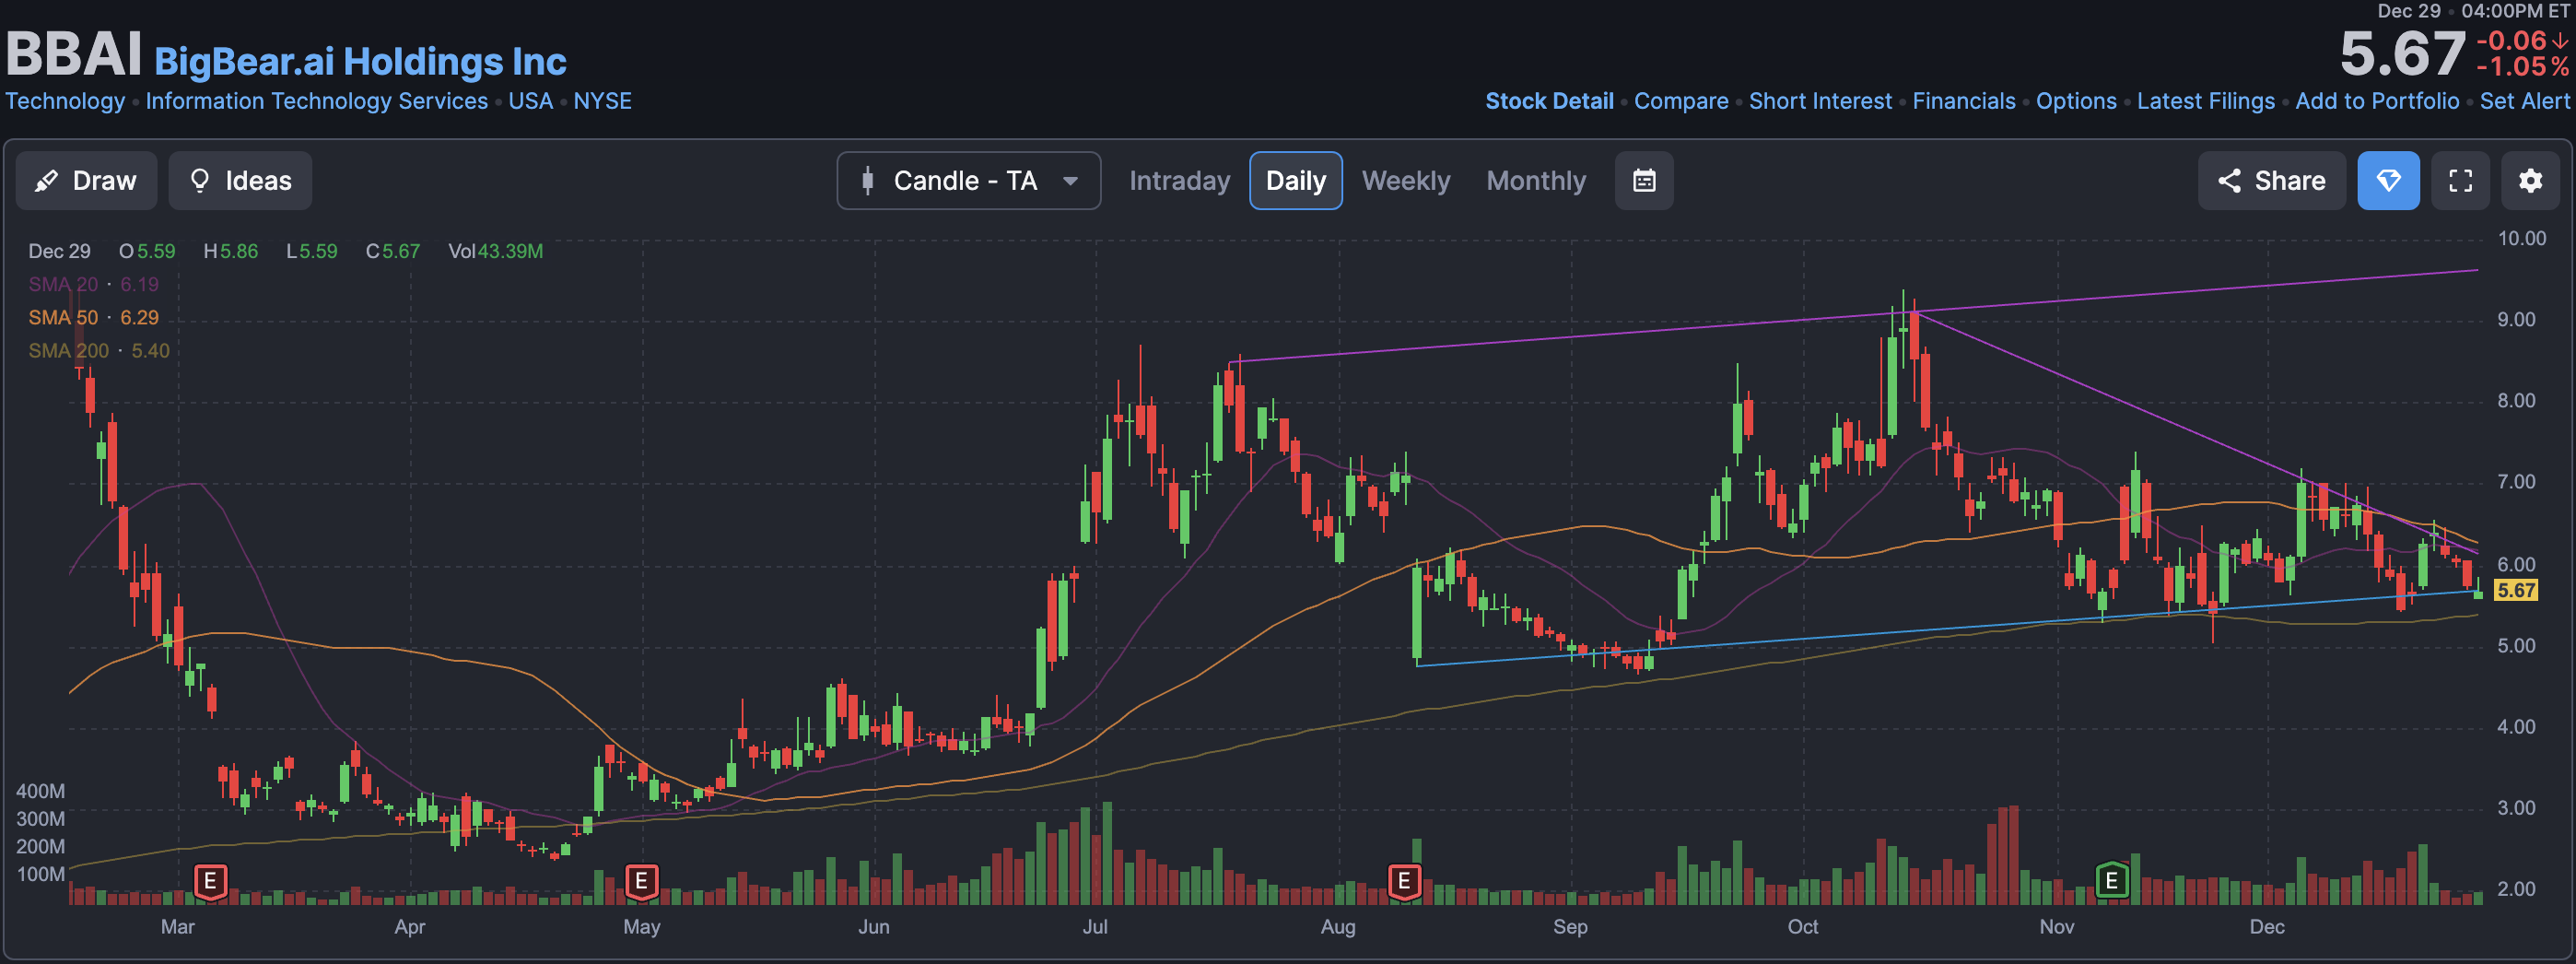Click the candlestick icon in chart type selector
The image size is (2576, 964).
click(x=868, y=181)
